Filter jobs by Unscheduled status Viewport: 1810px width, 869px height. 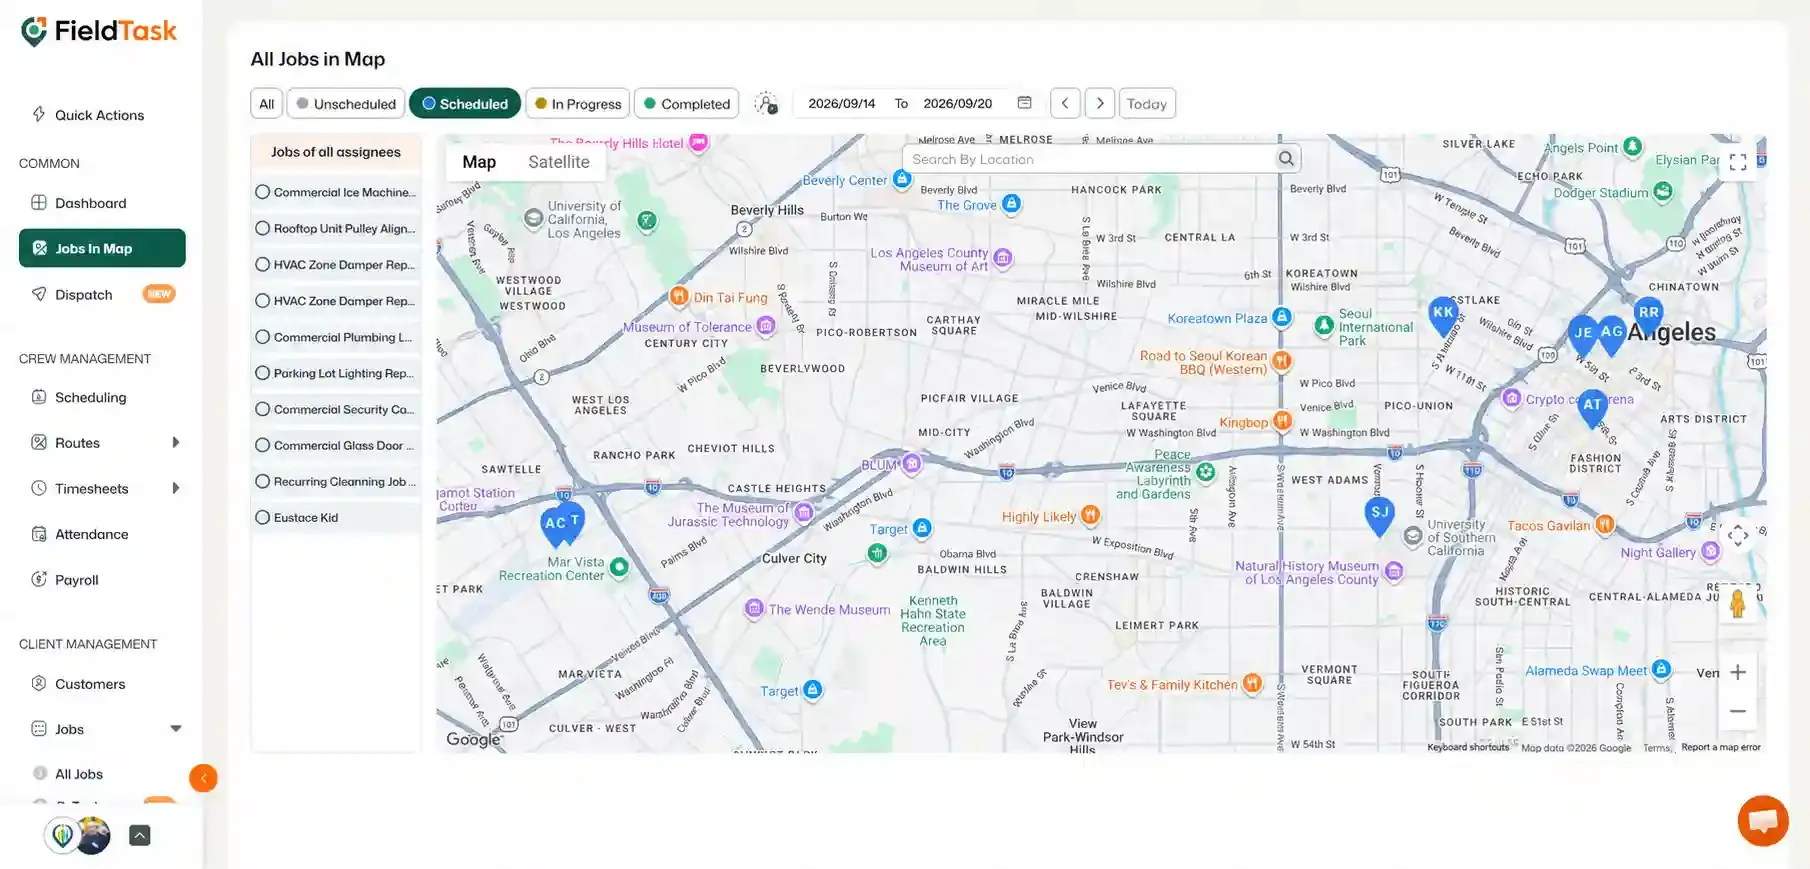[x=346, y=104]
